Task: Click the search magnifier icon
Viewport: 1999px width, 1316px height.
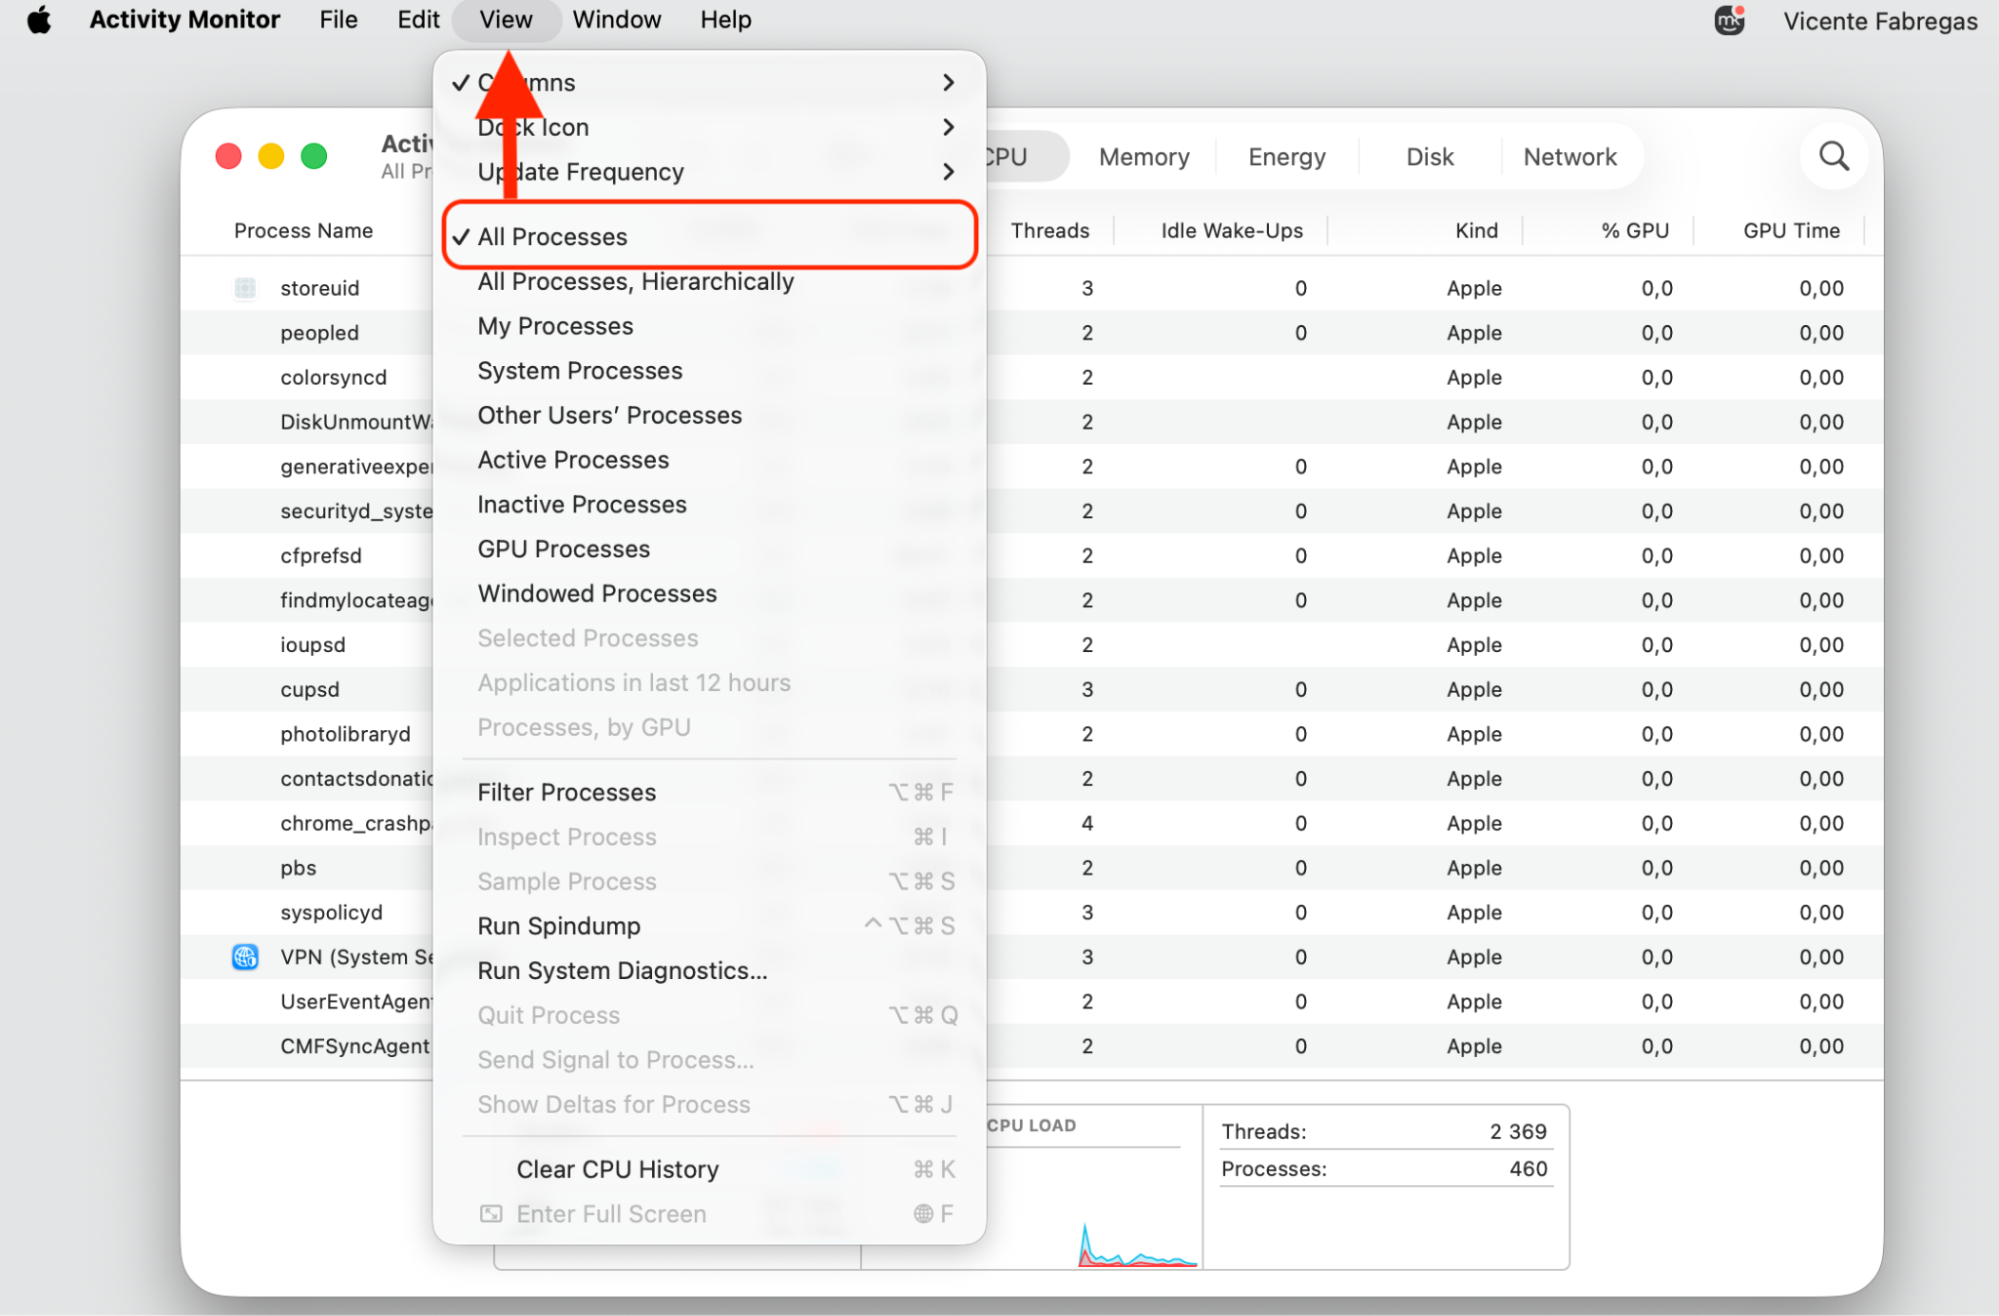Action: click(1833, 156)
